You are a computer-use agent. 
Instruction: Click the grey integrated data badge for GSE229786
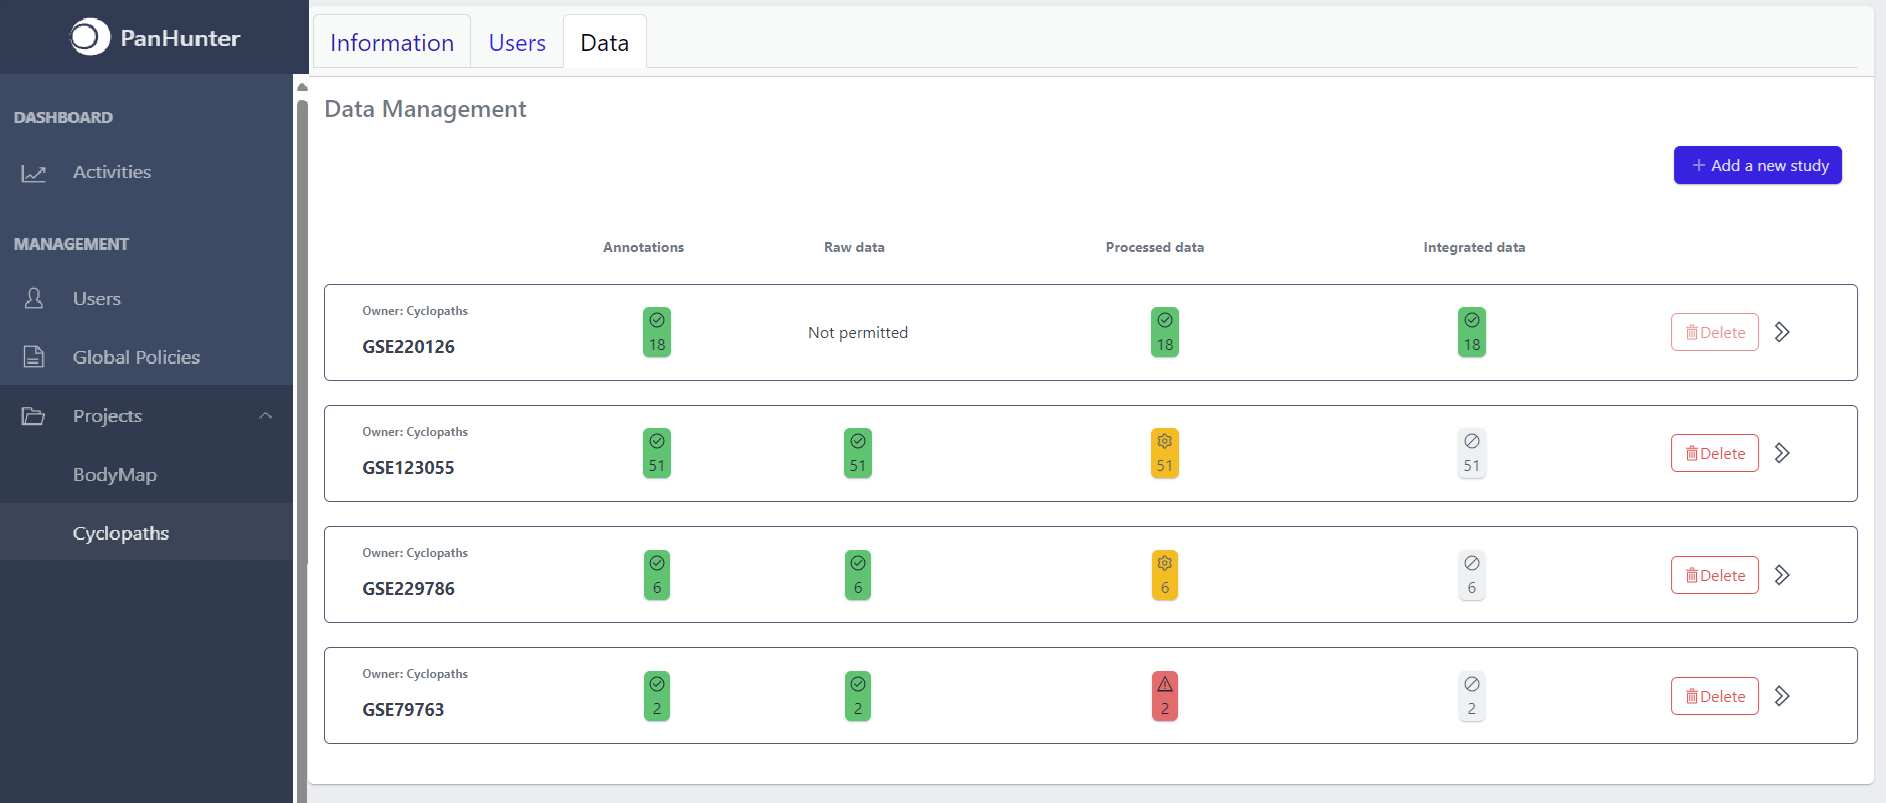[x=1471, y=575]
